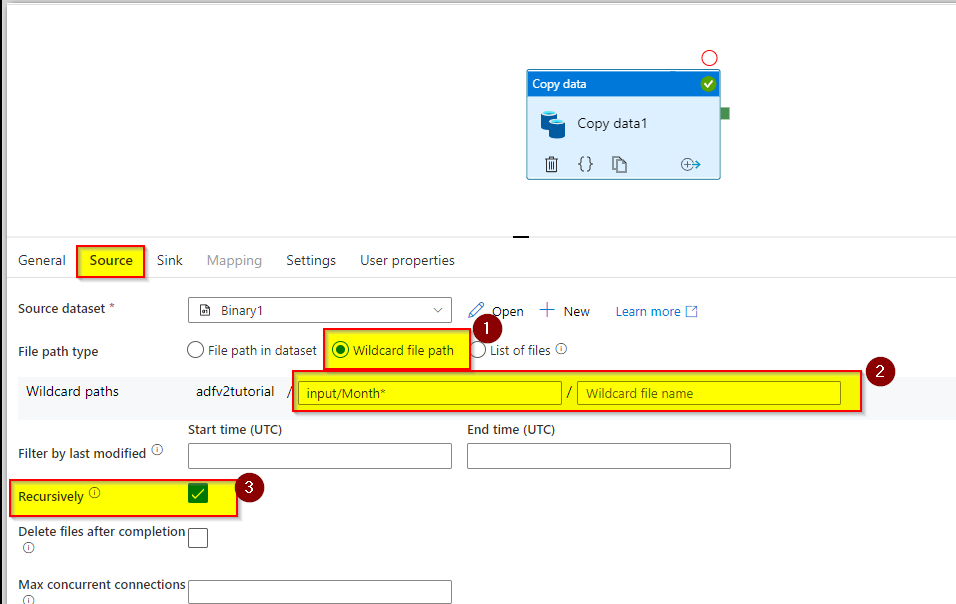
Task: Open the Filter by last modified tooltip
Action: pos(157,449)
